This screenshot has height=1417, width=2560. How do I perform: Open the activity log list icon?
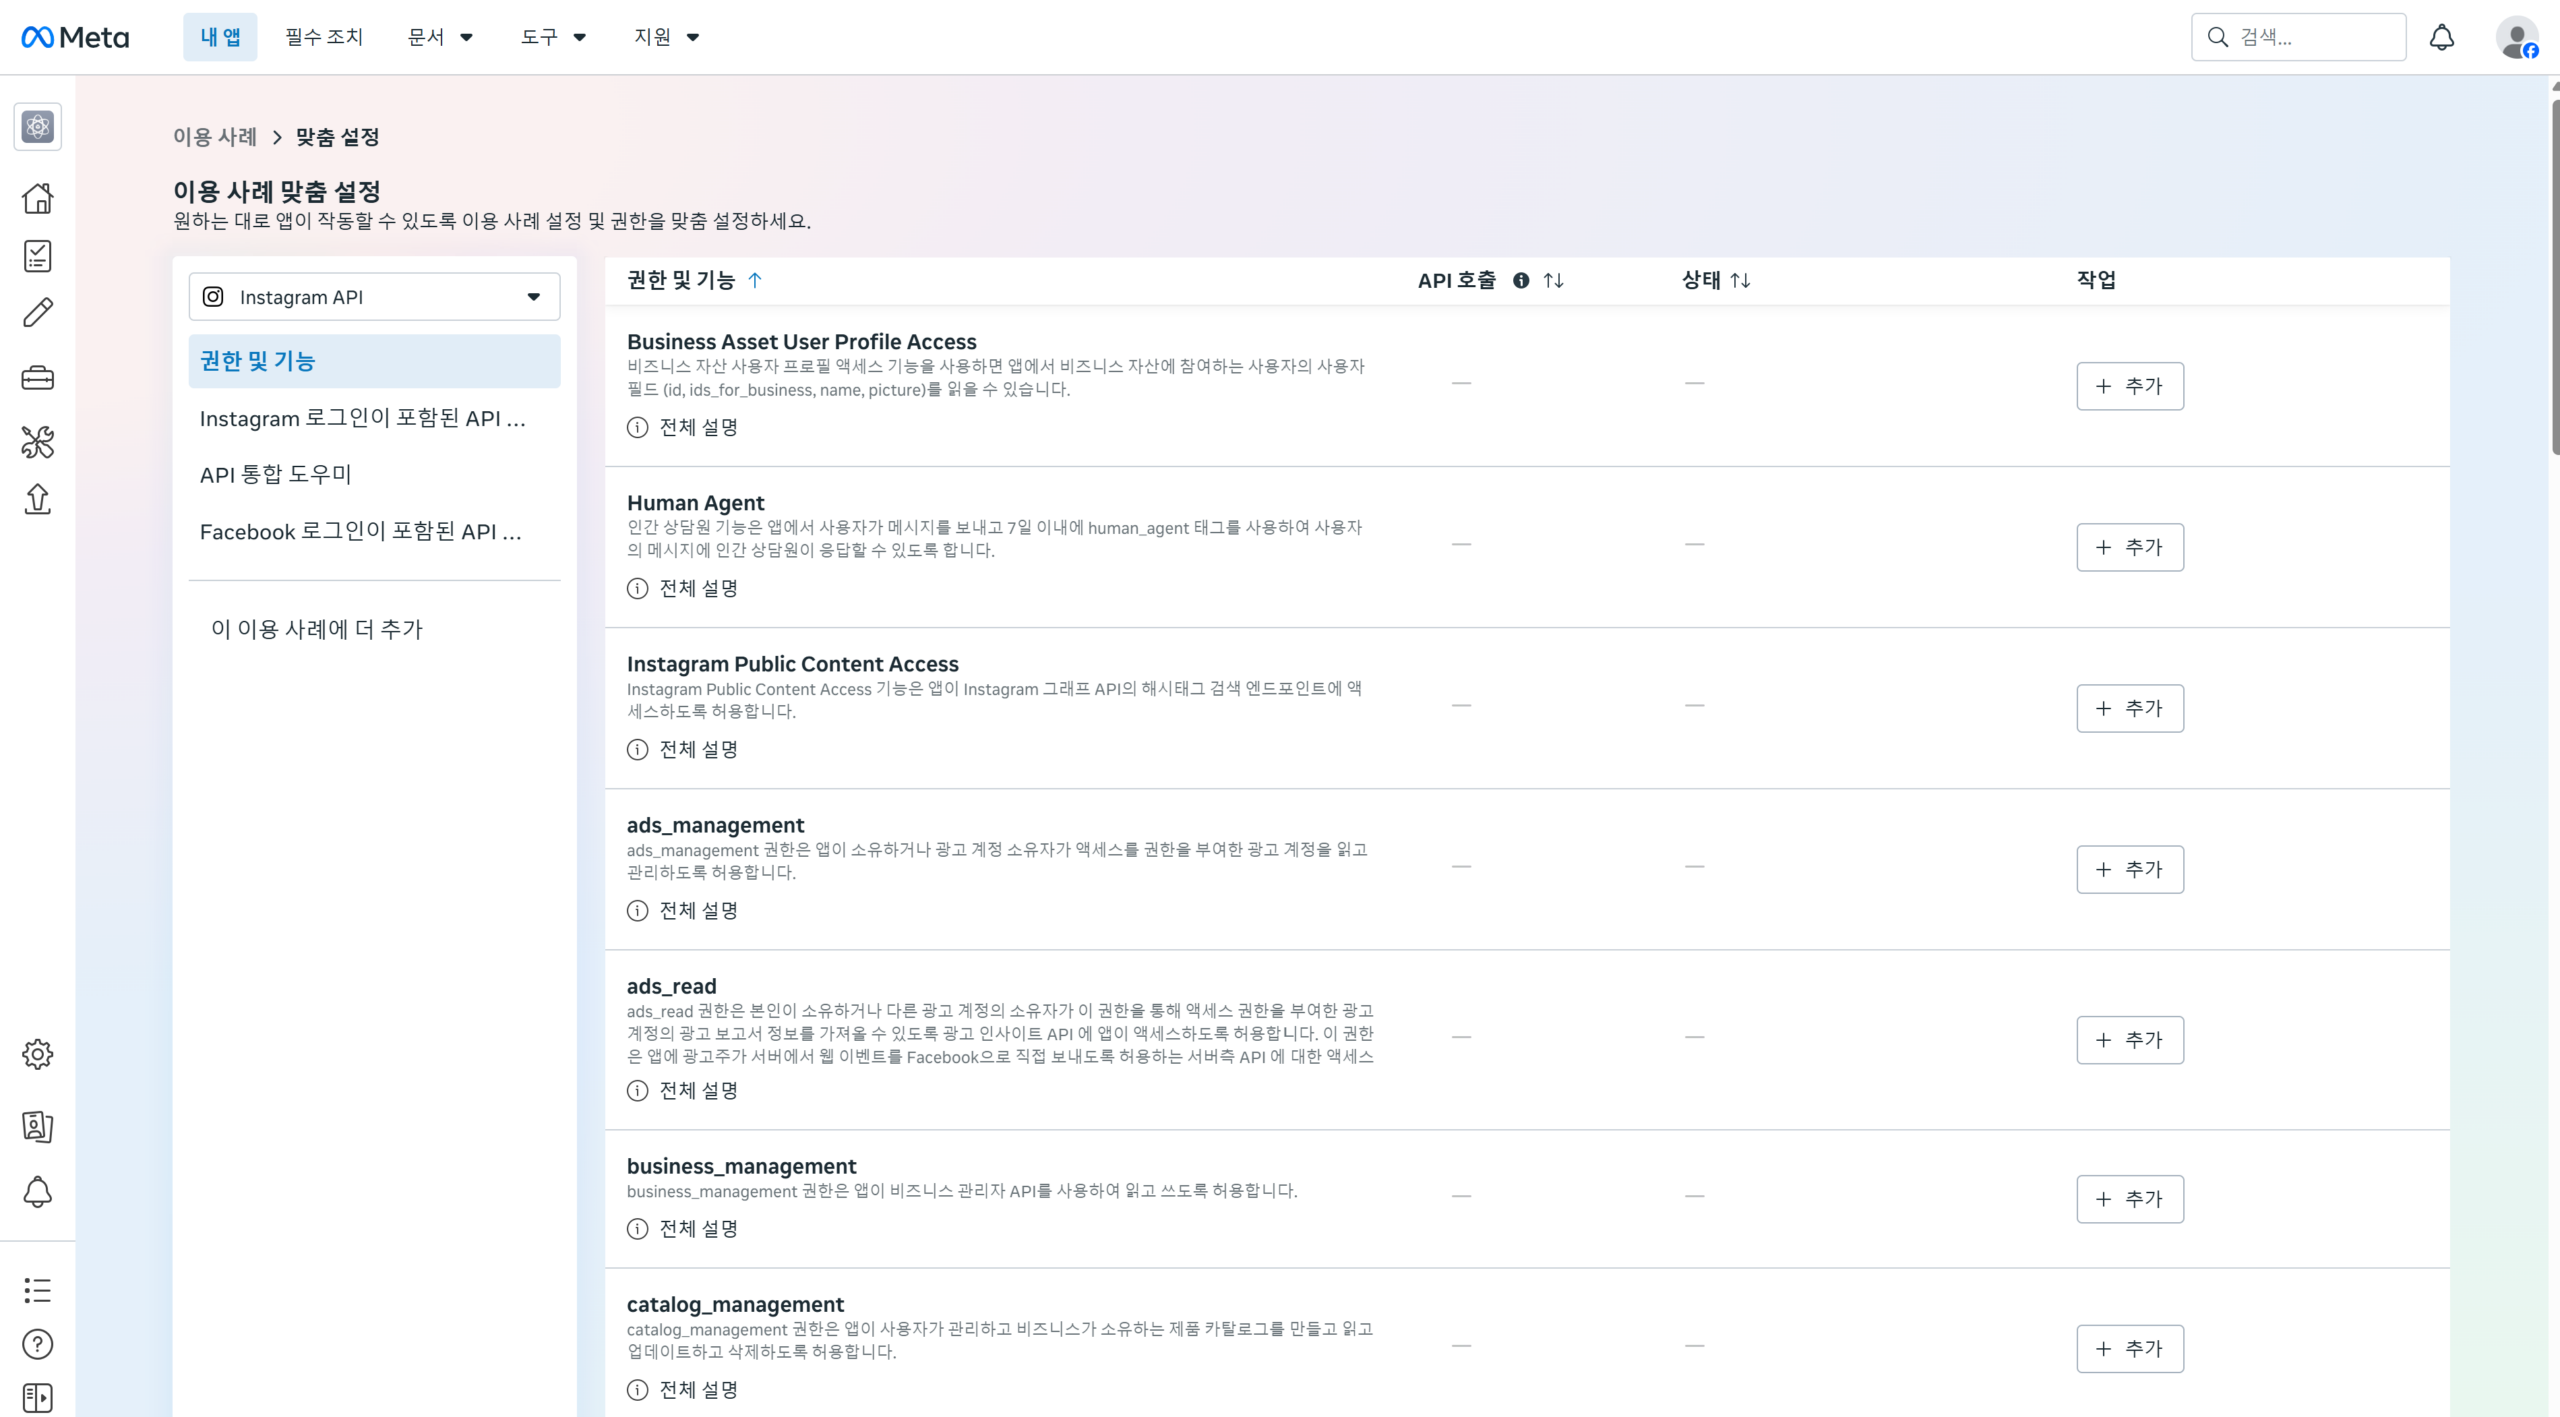click(x=38, y=1290)
